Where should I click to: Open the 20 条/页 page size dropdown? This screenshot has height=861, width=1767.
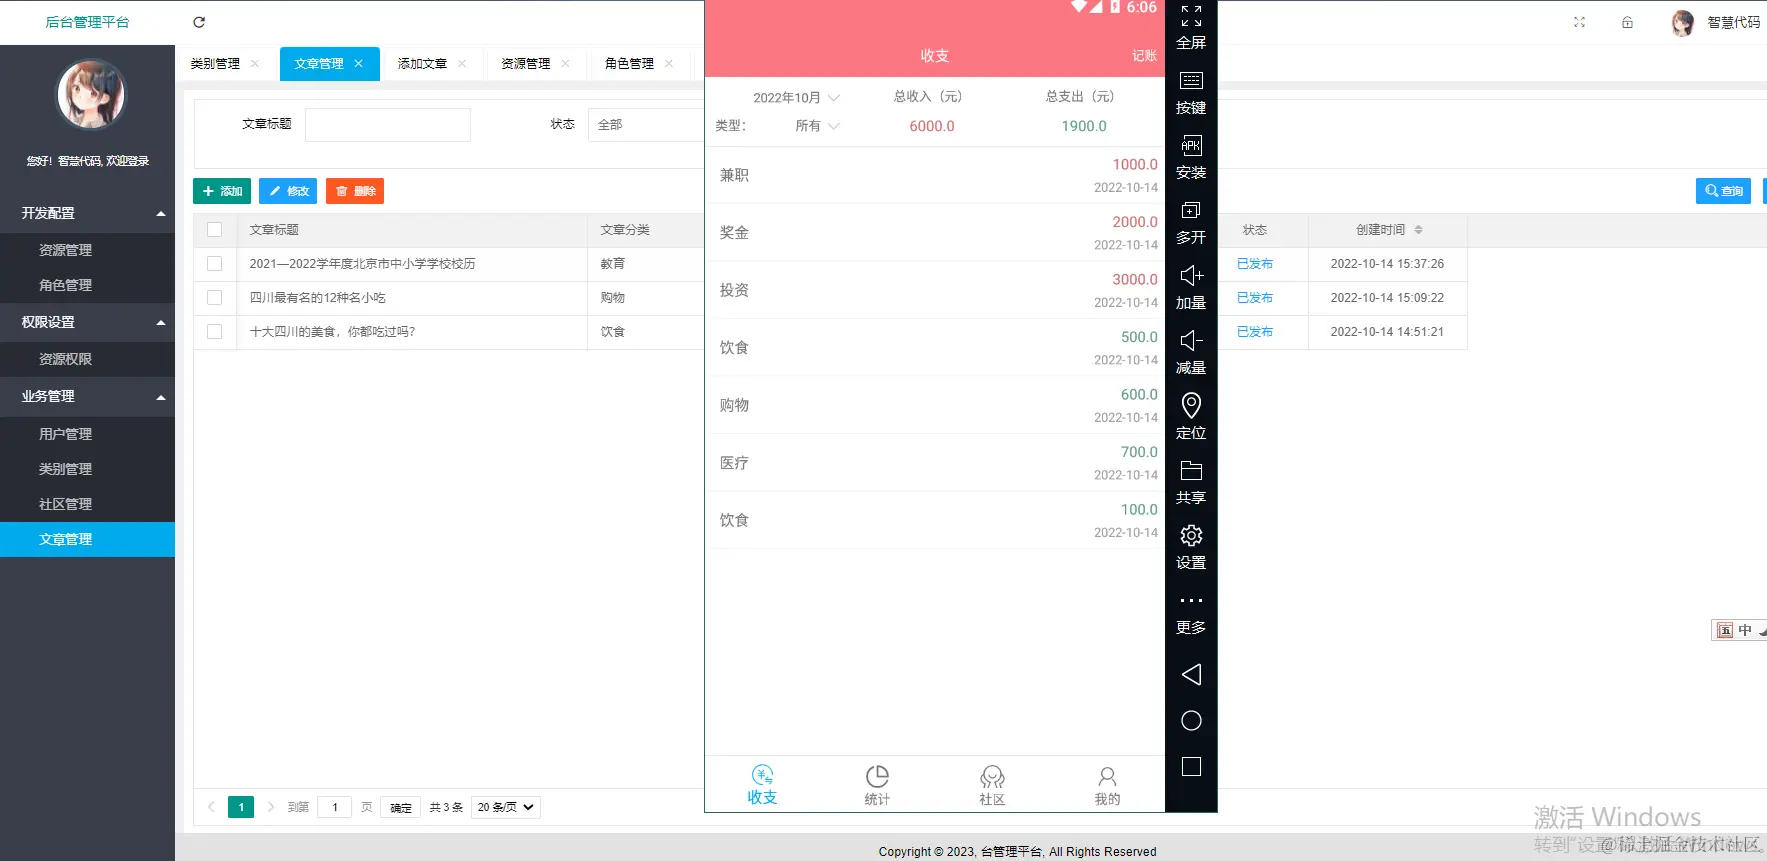click(506, 807)
